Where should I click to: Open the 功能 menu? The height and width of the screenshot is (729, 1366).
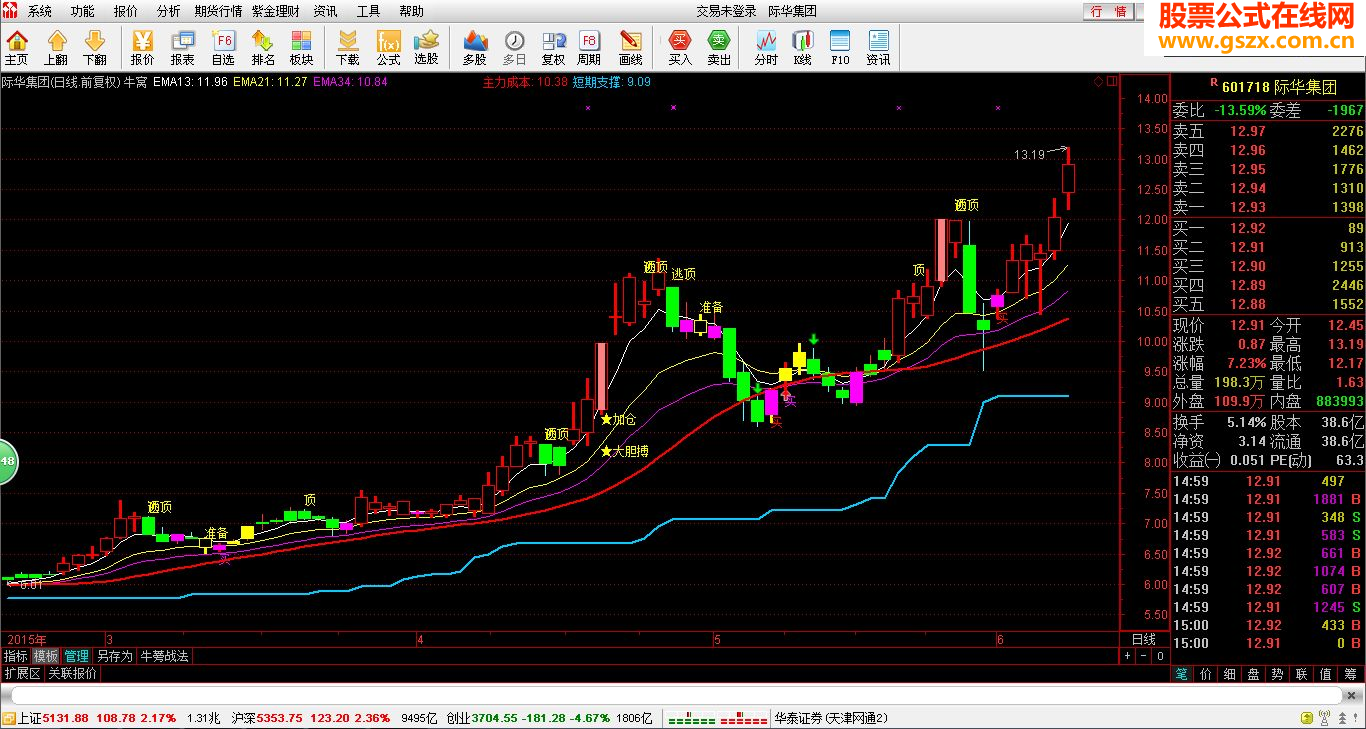click(83, 11)
